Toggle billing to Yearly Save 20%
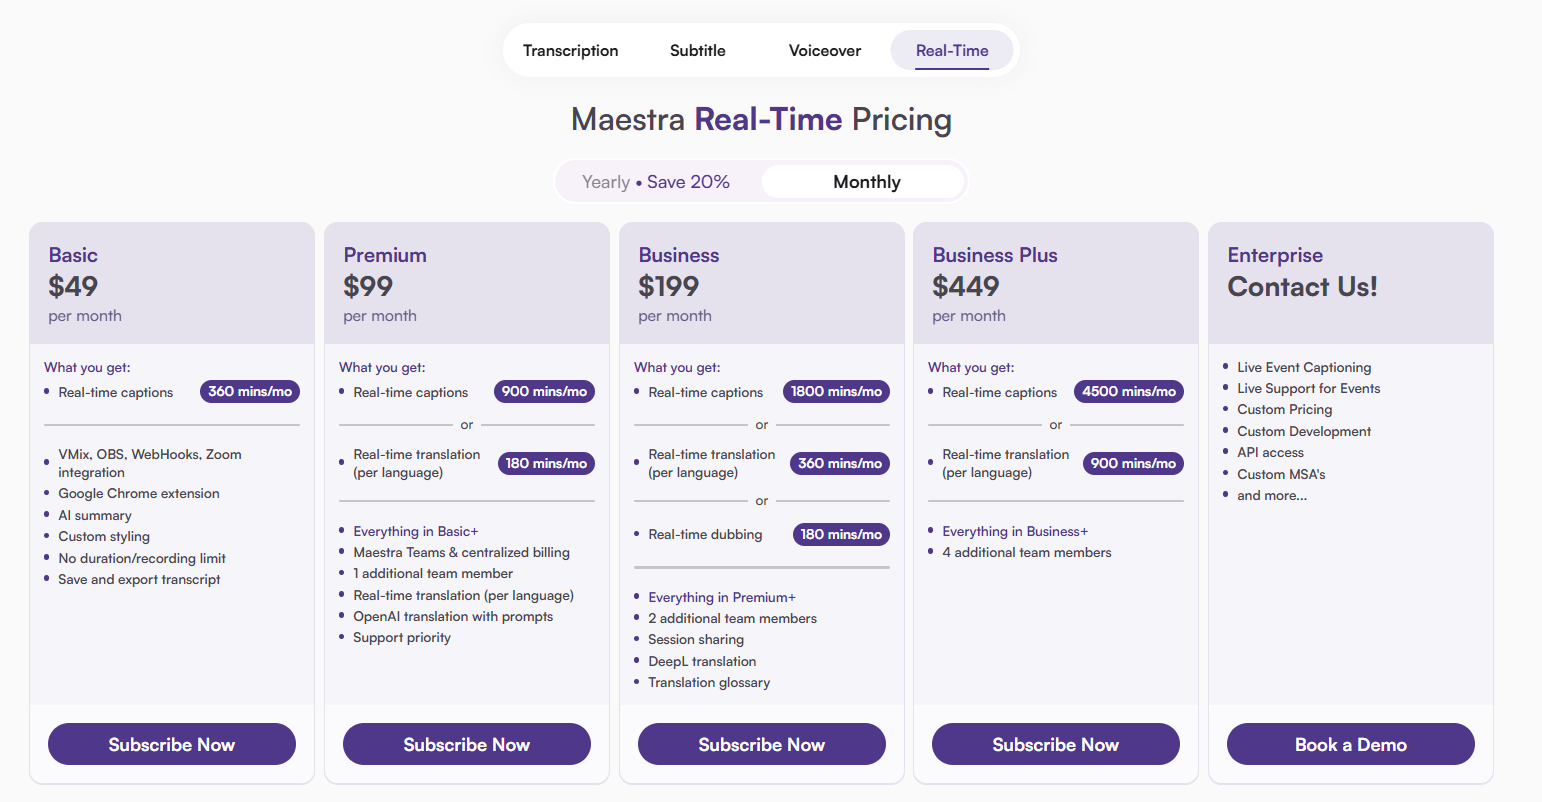1542x802 pixels. tap(656, 182)
